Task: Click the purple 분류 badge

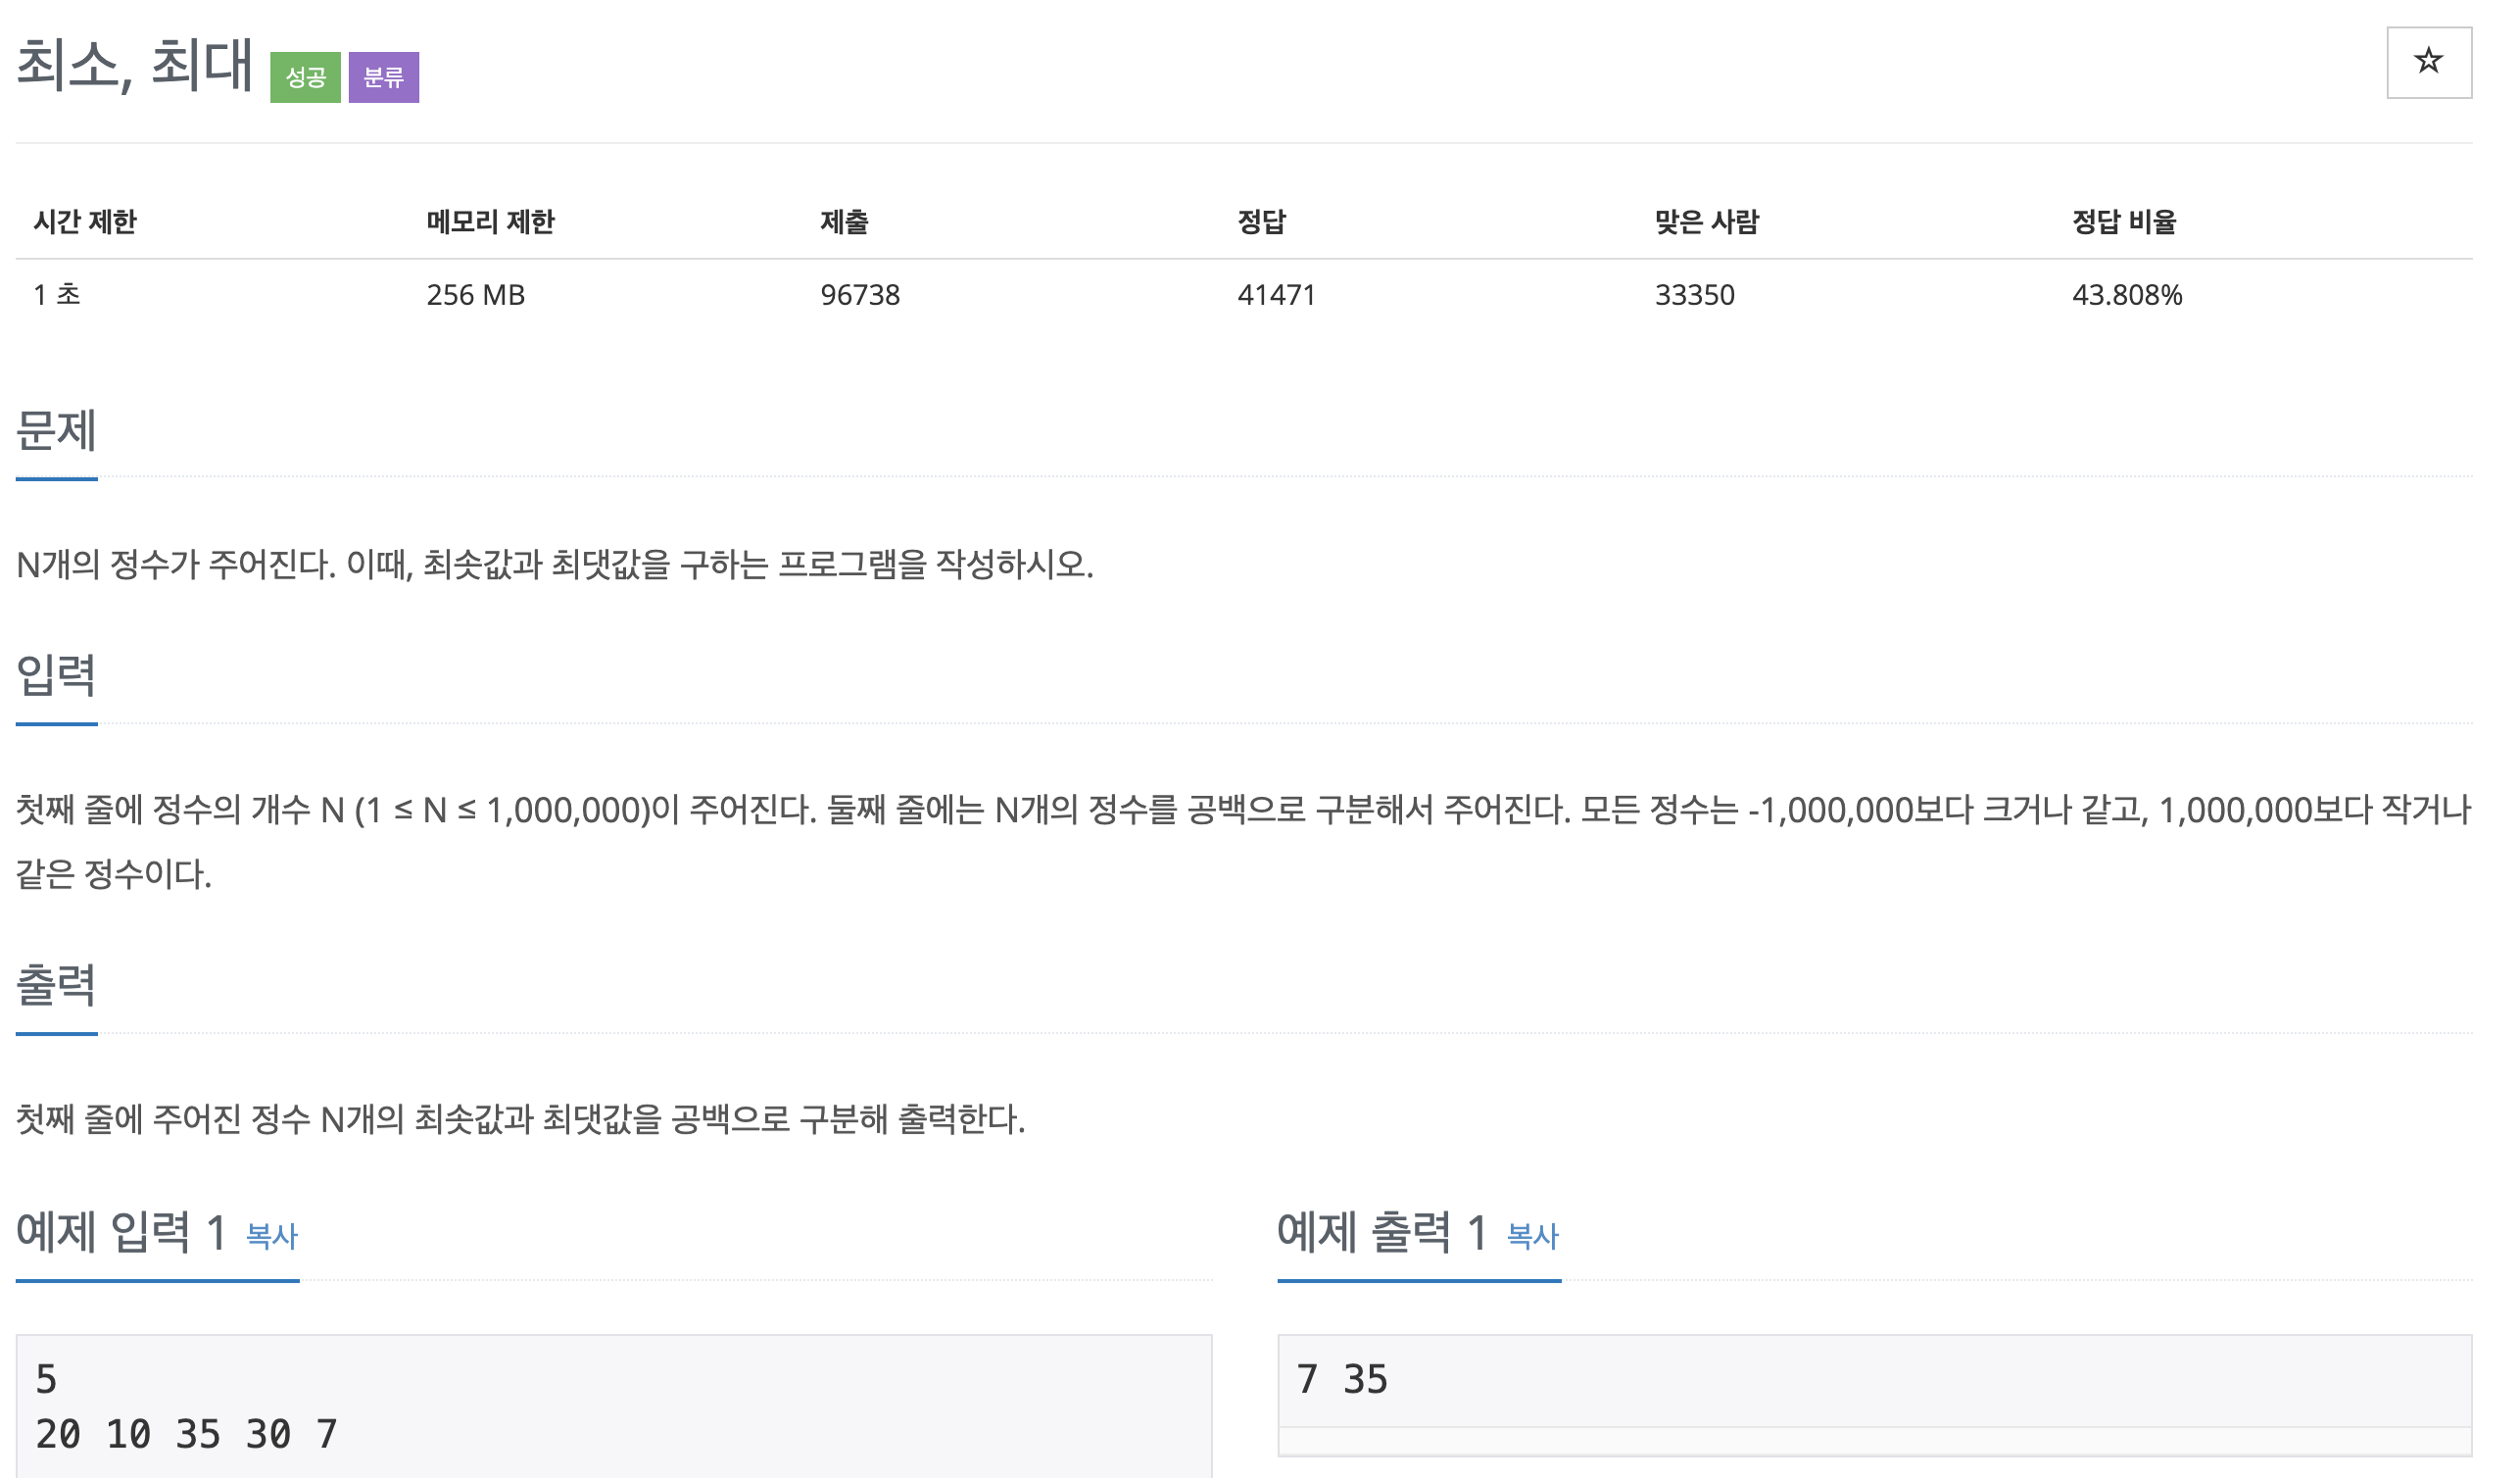Action: 385,76
